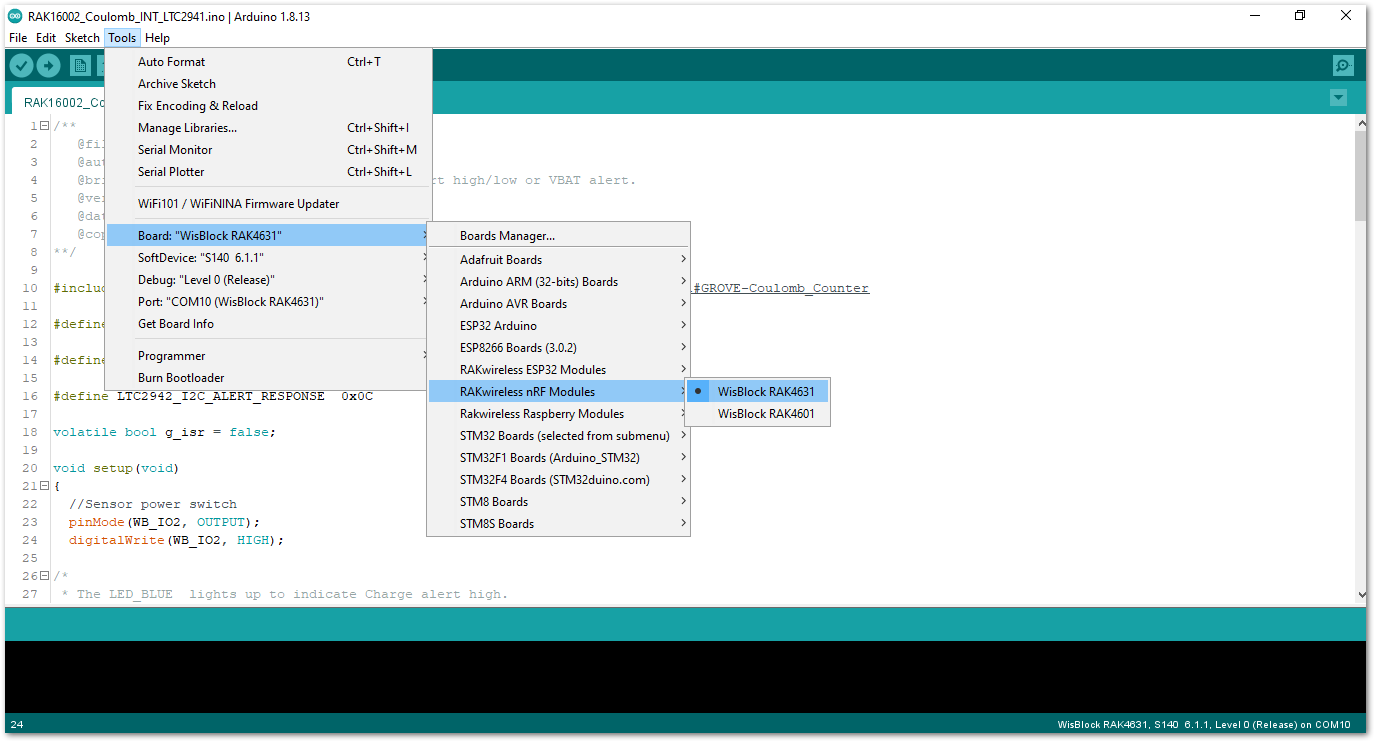This screenshot has height=742, width=1375.
Task: Click the scrollbar up arrow
Action: click(x=1360, y=122)
